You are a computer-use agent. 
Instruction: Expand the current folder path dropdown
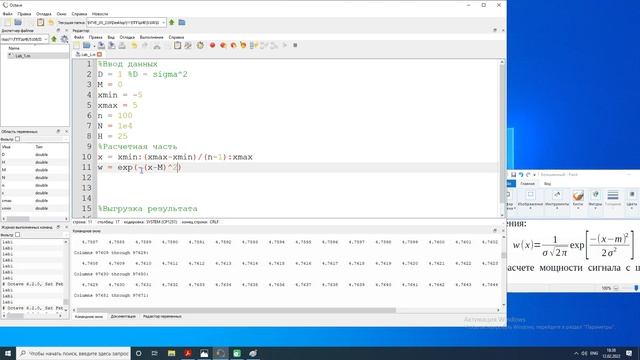163,22
